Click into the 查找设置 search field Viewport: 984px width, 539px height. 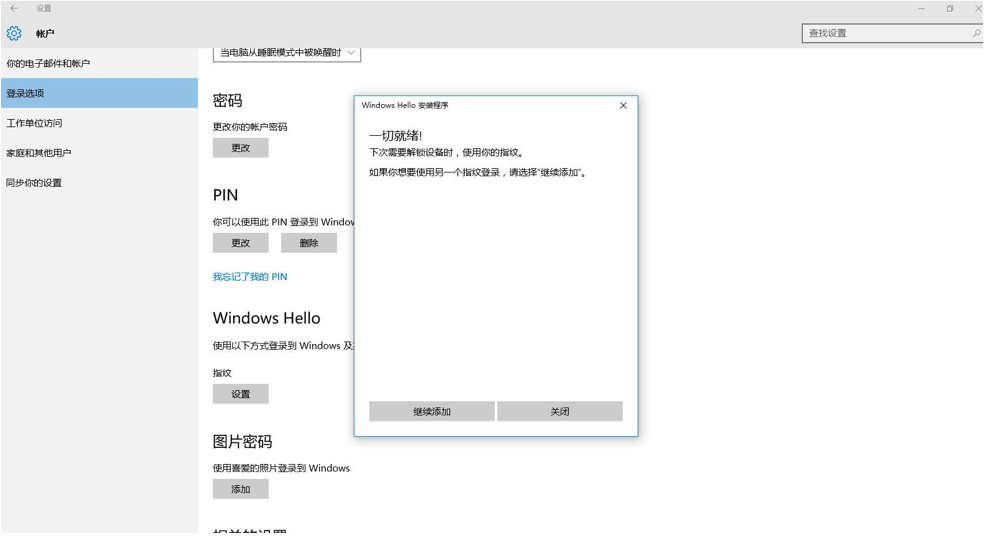click(x=885, y=34)
